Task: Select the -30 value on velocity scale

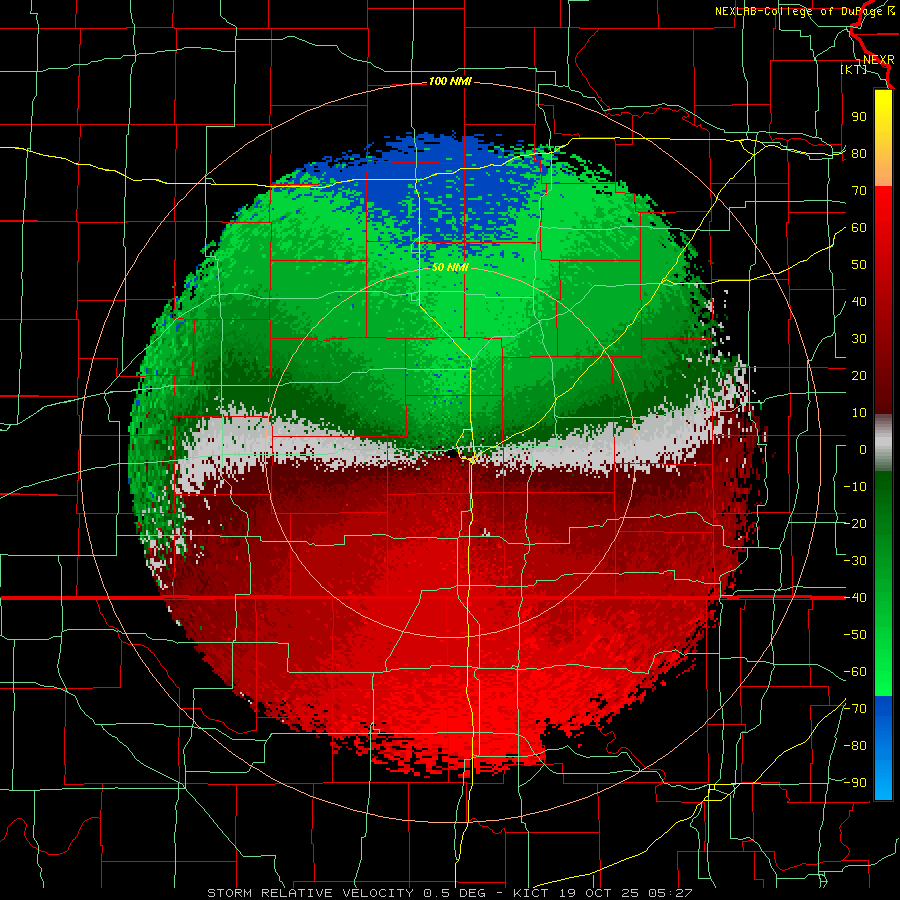Action: (x=855, y=561)
